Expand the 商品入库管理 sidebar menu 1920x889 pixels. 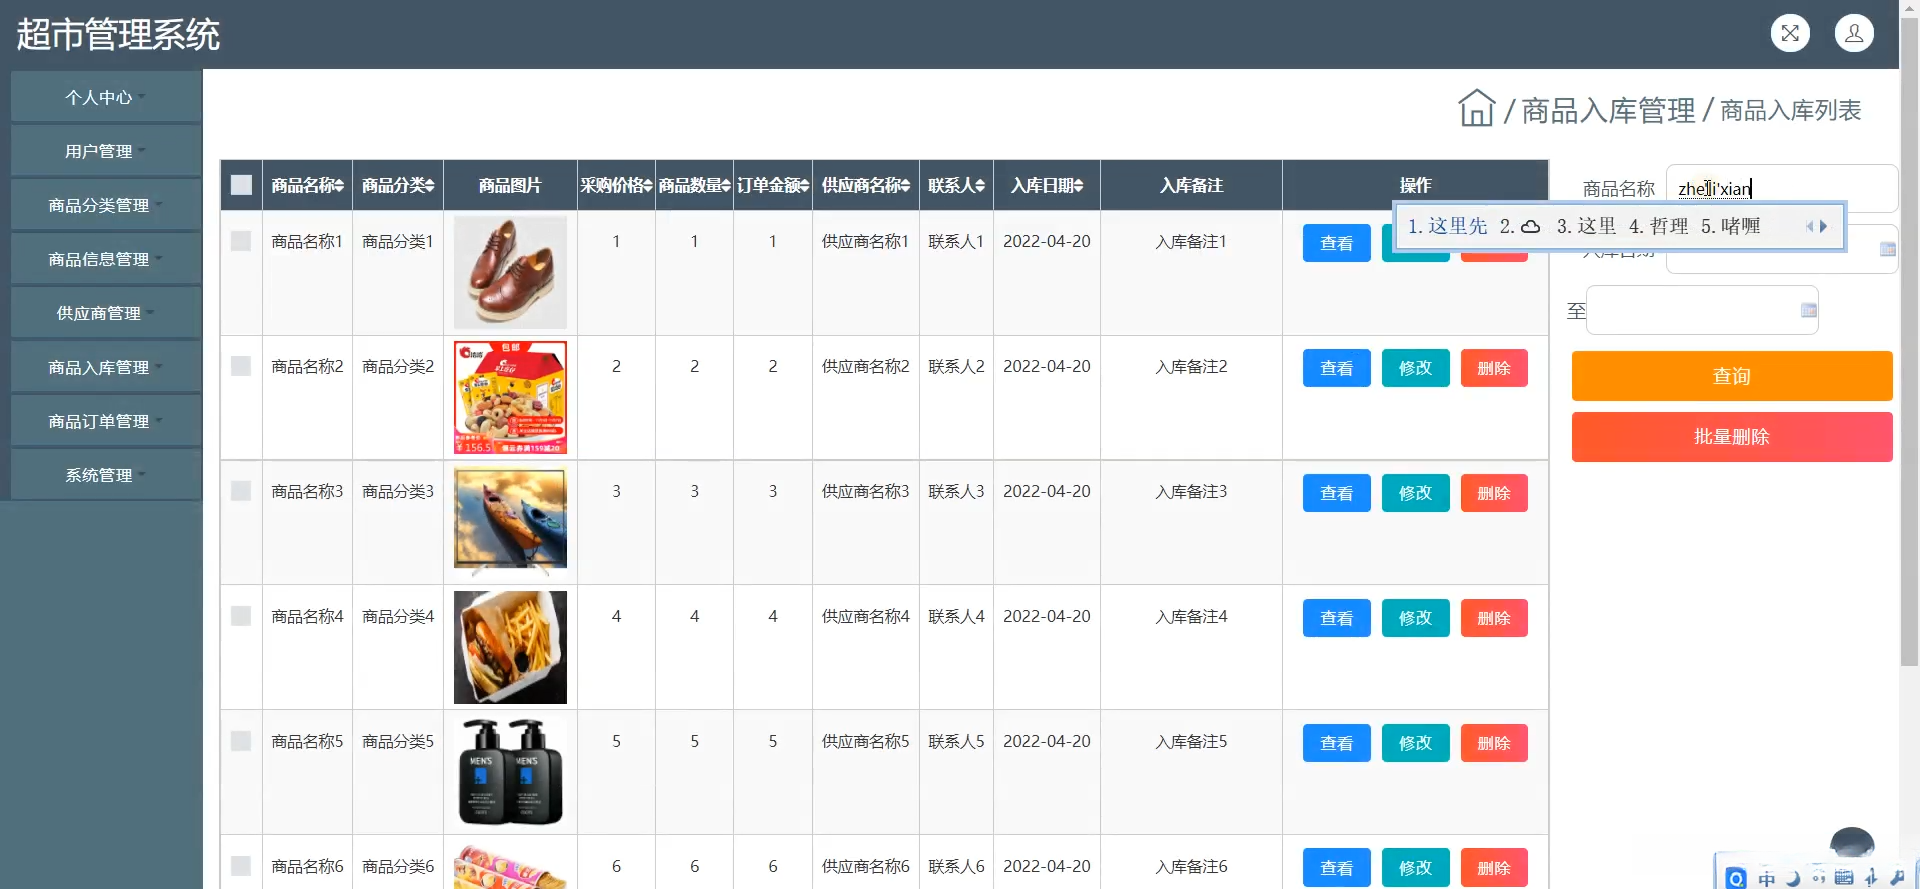click(106, 367)
